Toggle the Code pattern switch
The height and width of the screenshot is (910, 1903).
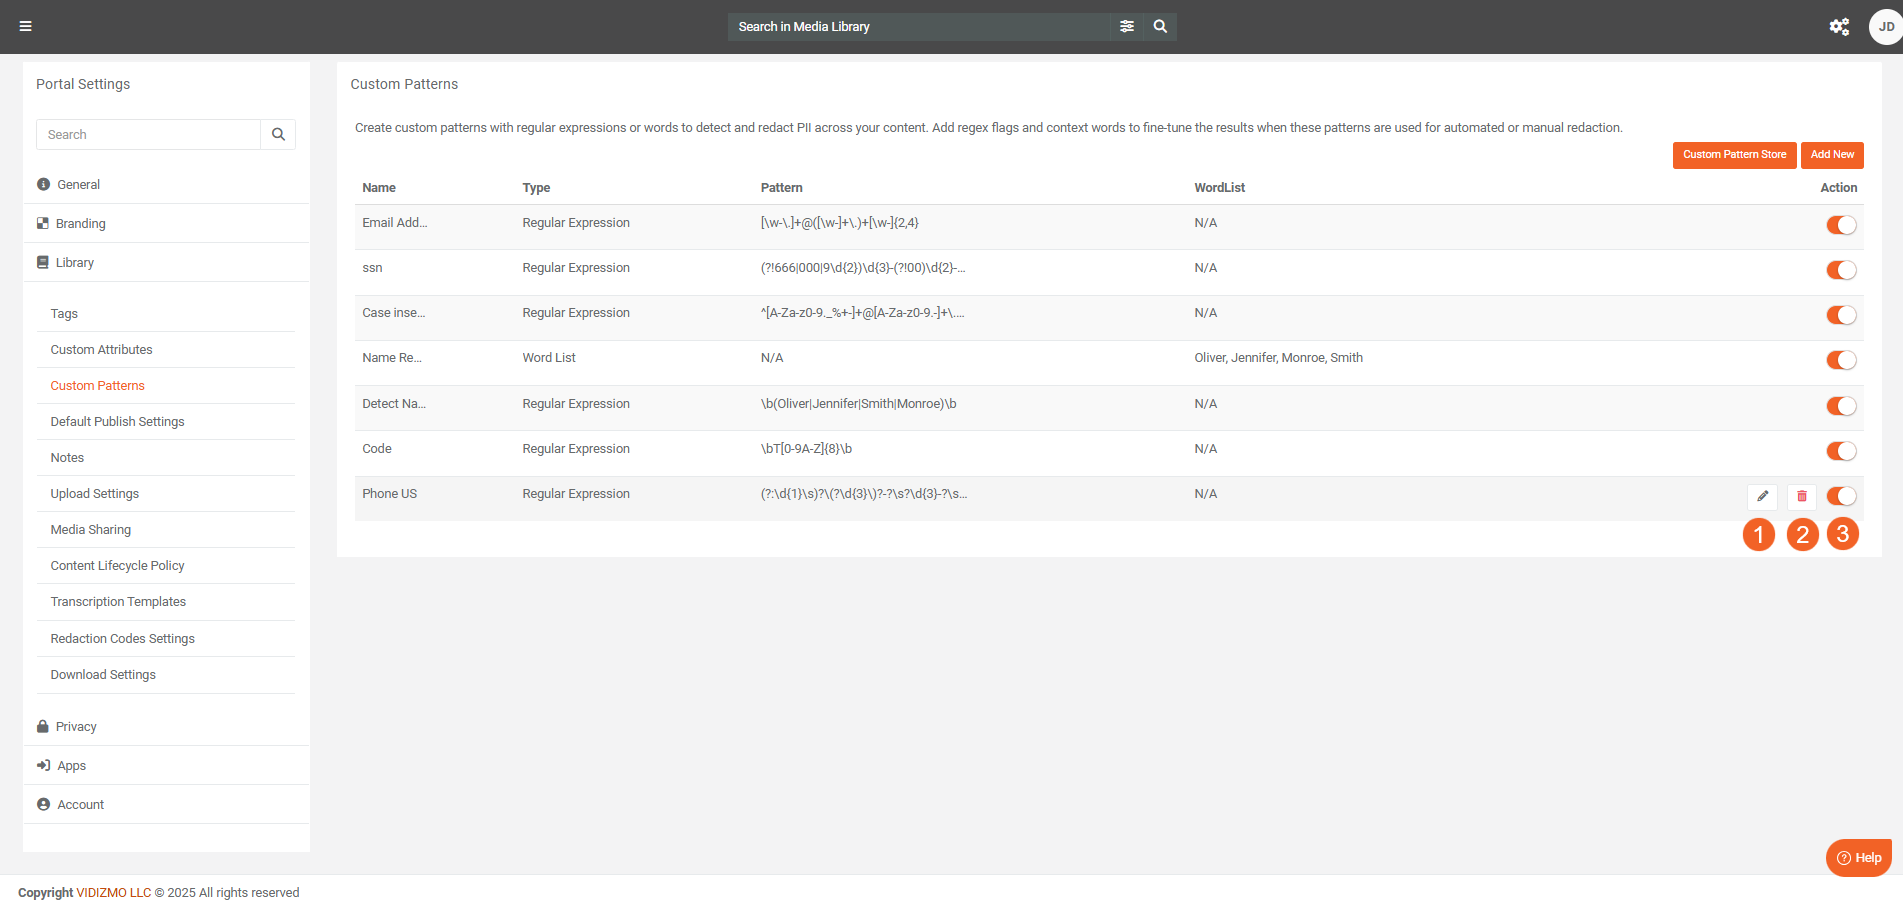click(x=1841, y=451)
